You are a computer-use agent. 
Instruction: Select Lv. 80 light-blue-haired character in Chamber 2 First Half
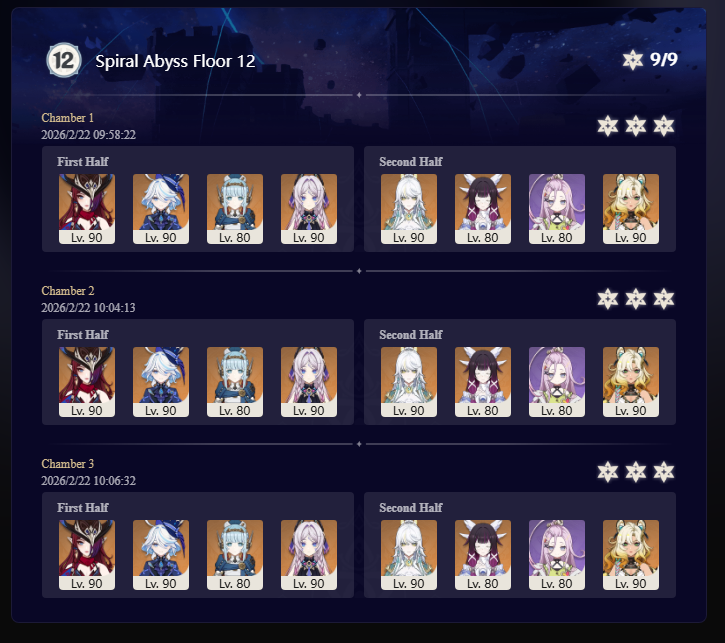pos(235,382)
